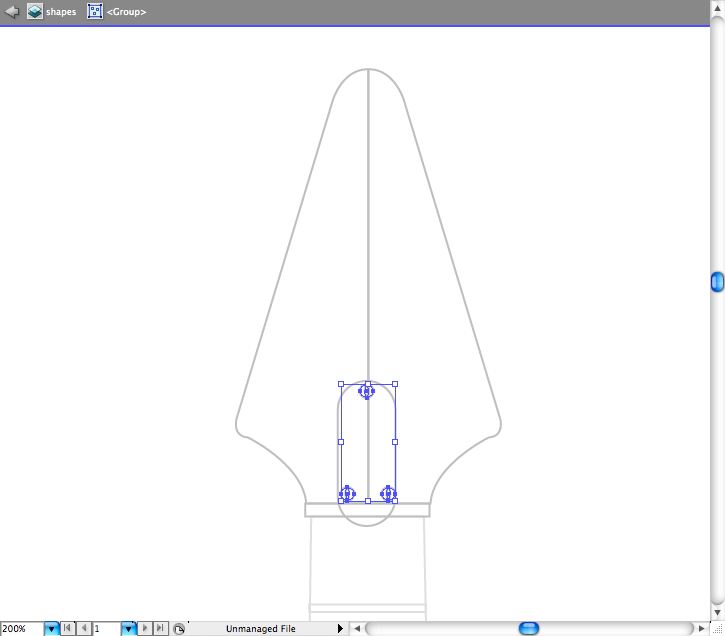
Task: Open the artboard number dropdown
Action: coord(128,628)
